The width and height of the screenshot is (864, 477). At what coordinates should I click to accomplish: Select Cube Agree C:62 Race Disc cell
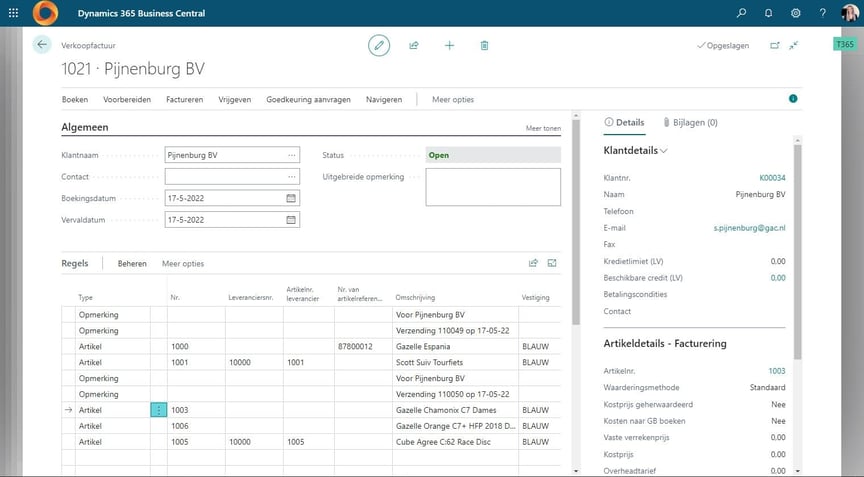tap(455, 442)
